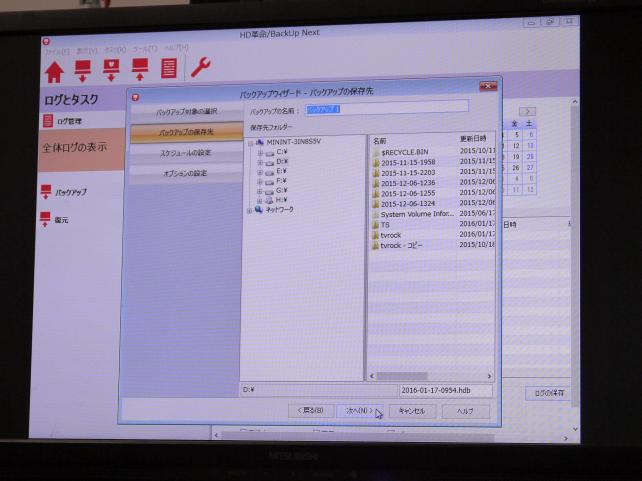Select the D:¥ drive label
This screenshot has height=481, width=642.
click(x=282, y=161)
